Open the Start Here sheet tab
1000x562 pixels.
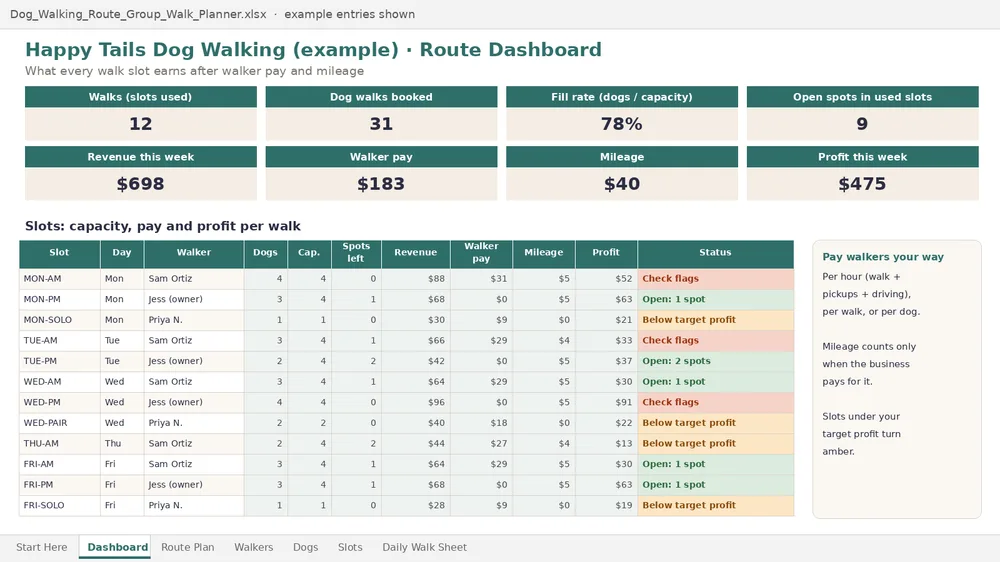[41, 547]
